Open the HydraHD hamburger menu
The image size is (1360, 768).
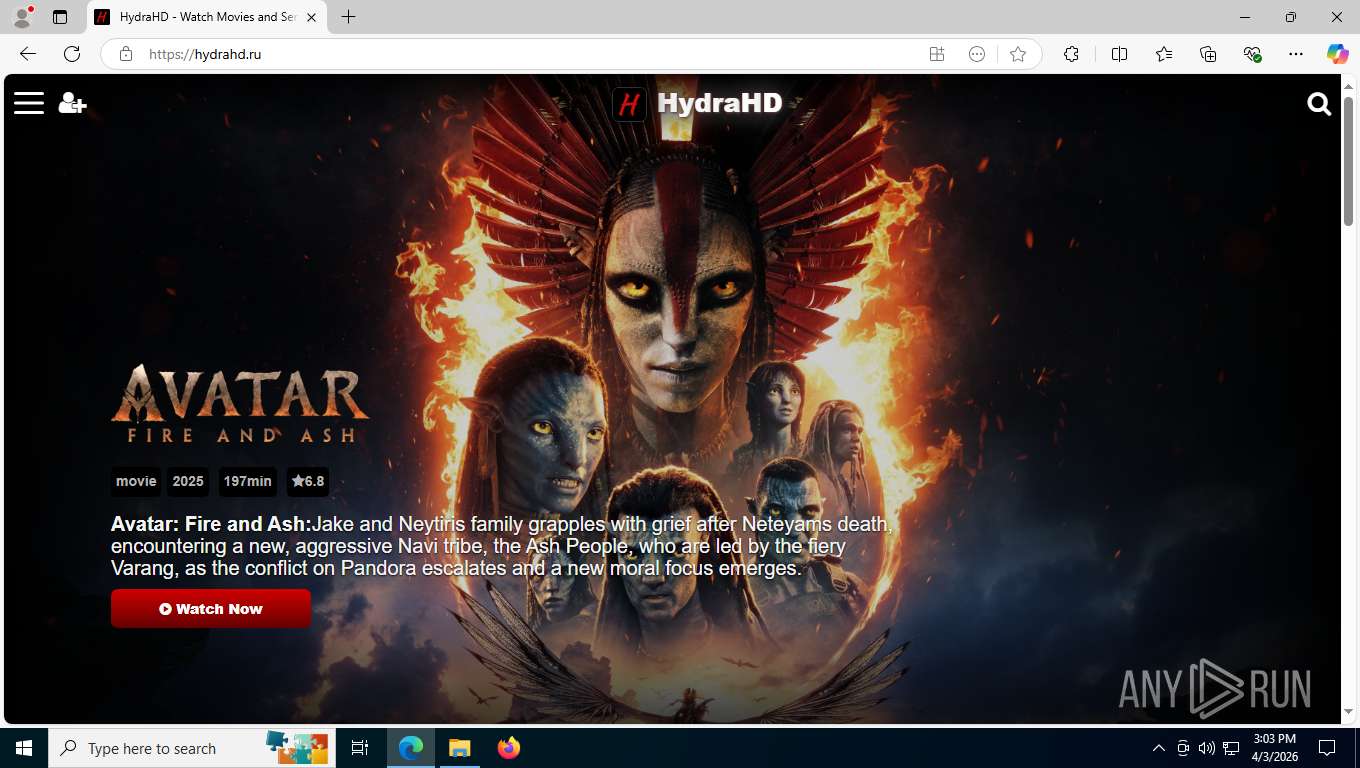coord(29,103)
